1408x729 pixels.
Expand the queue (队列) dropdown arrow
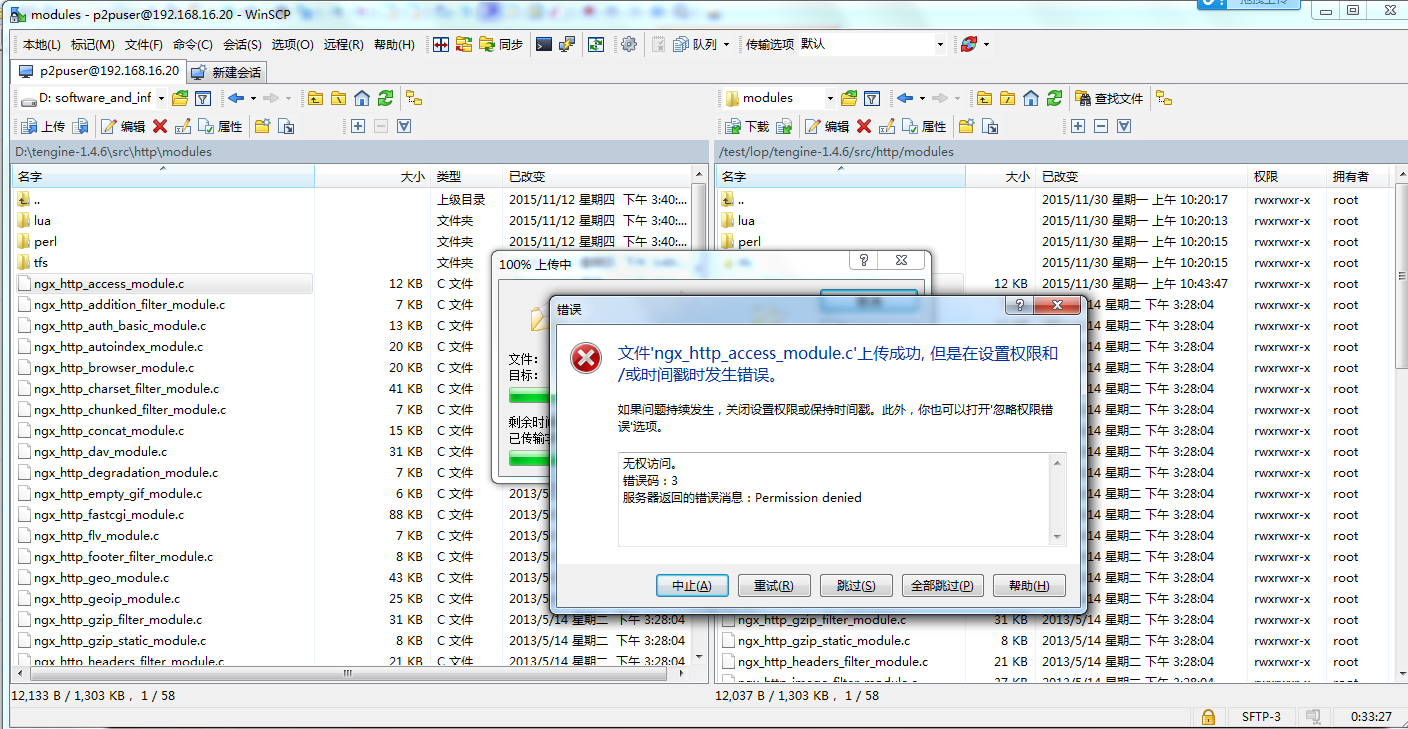[x=725, y=44]
